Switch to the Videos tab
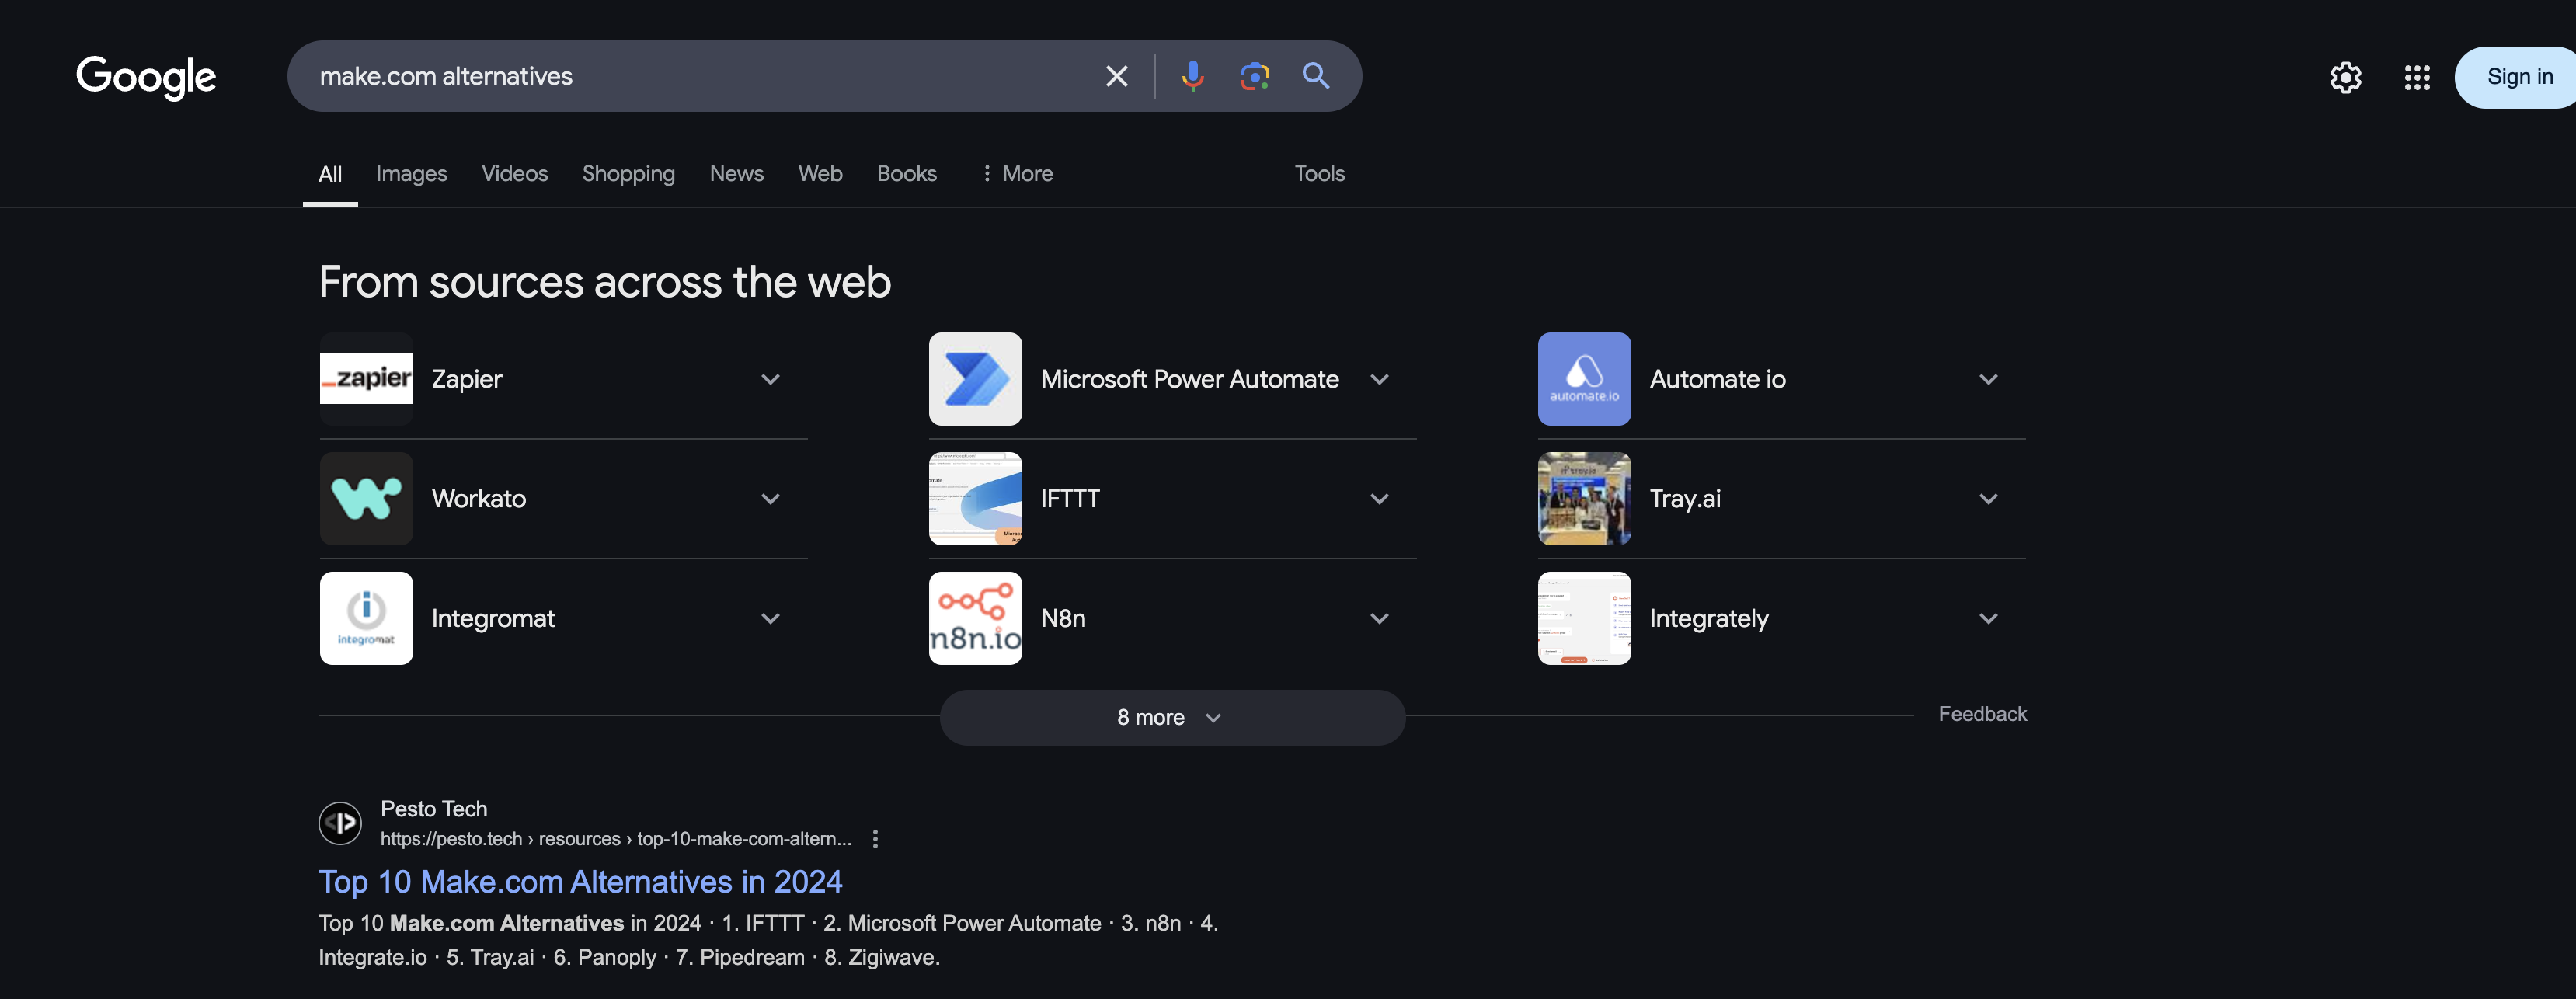Image resolution: width=2576 pixels, height=999 pixels. 514,173
